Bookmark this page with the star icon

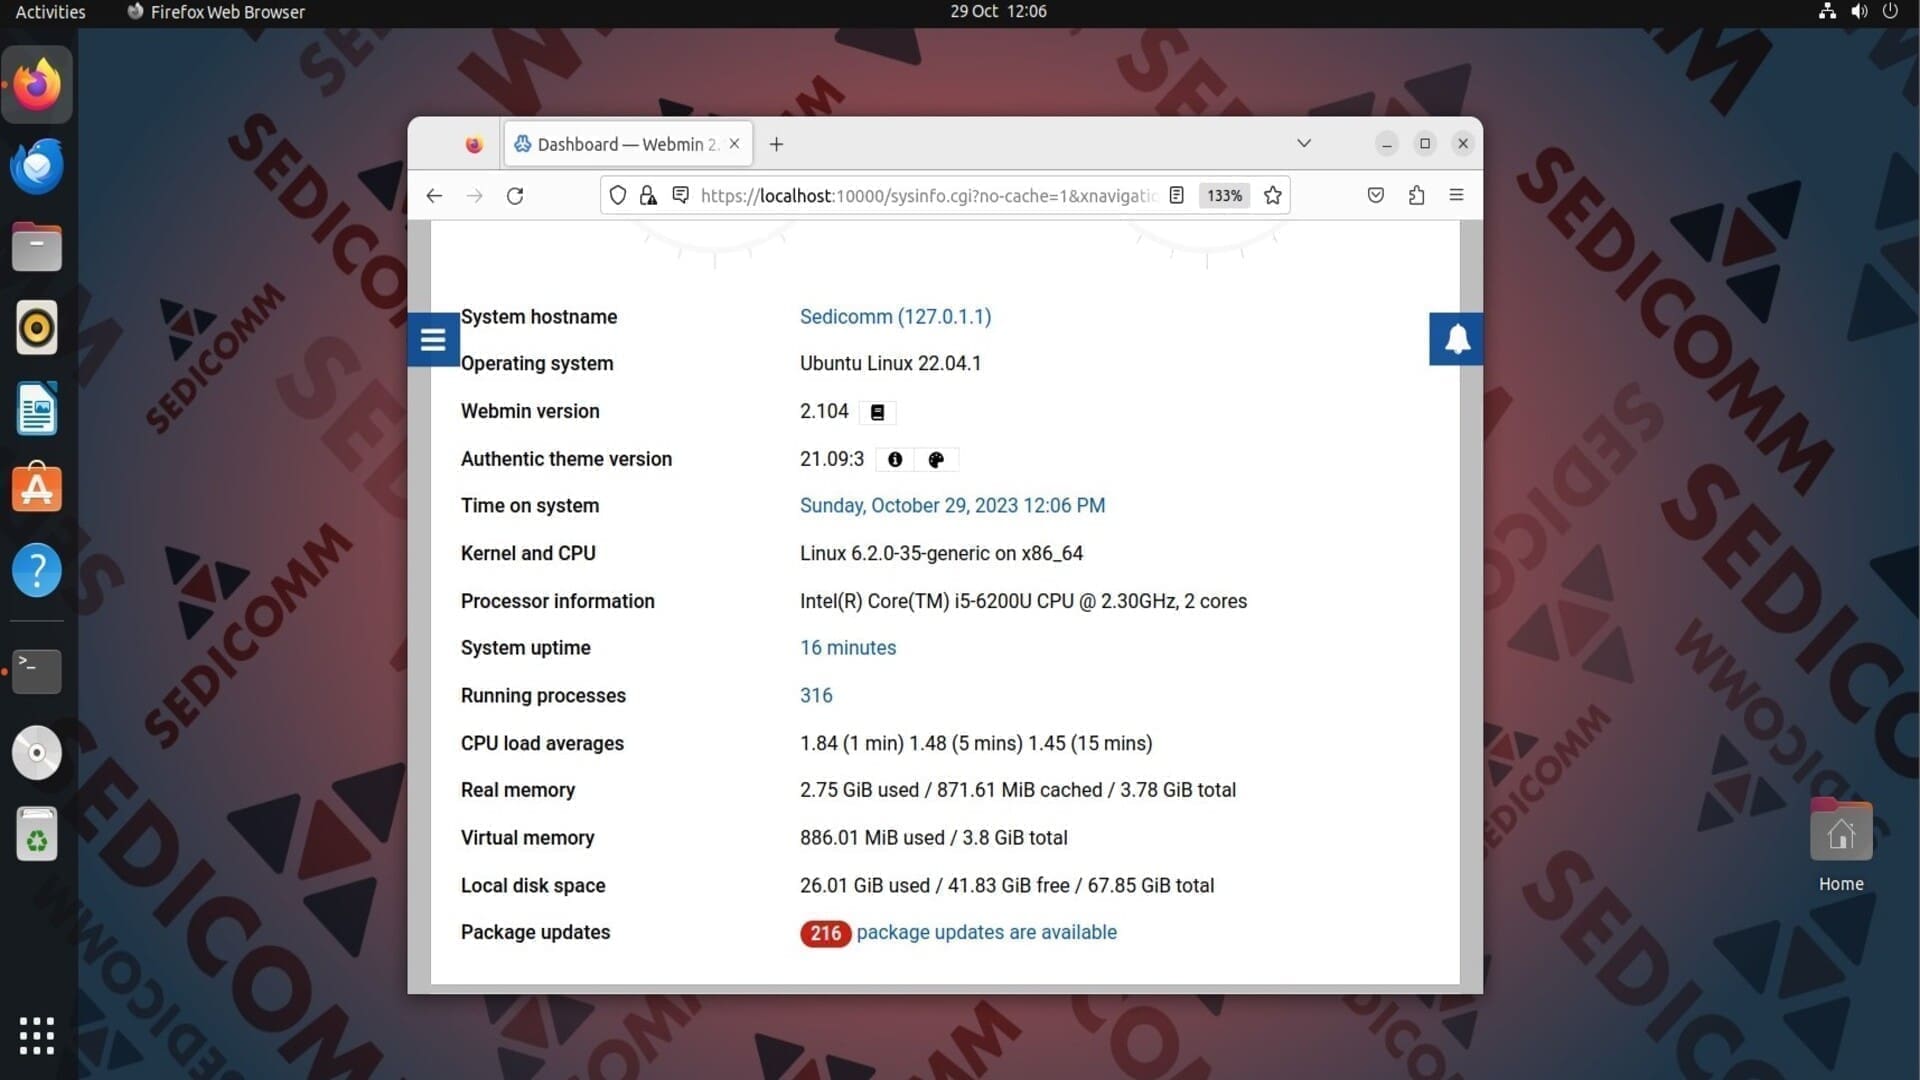tap(1272, 196)
